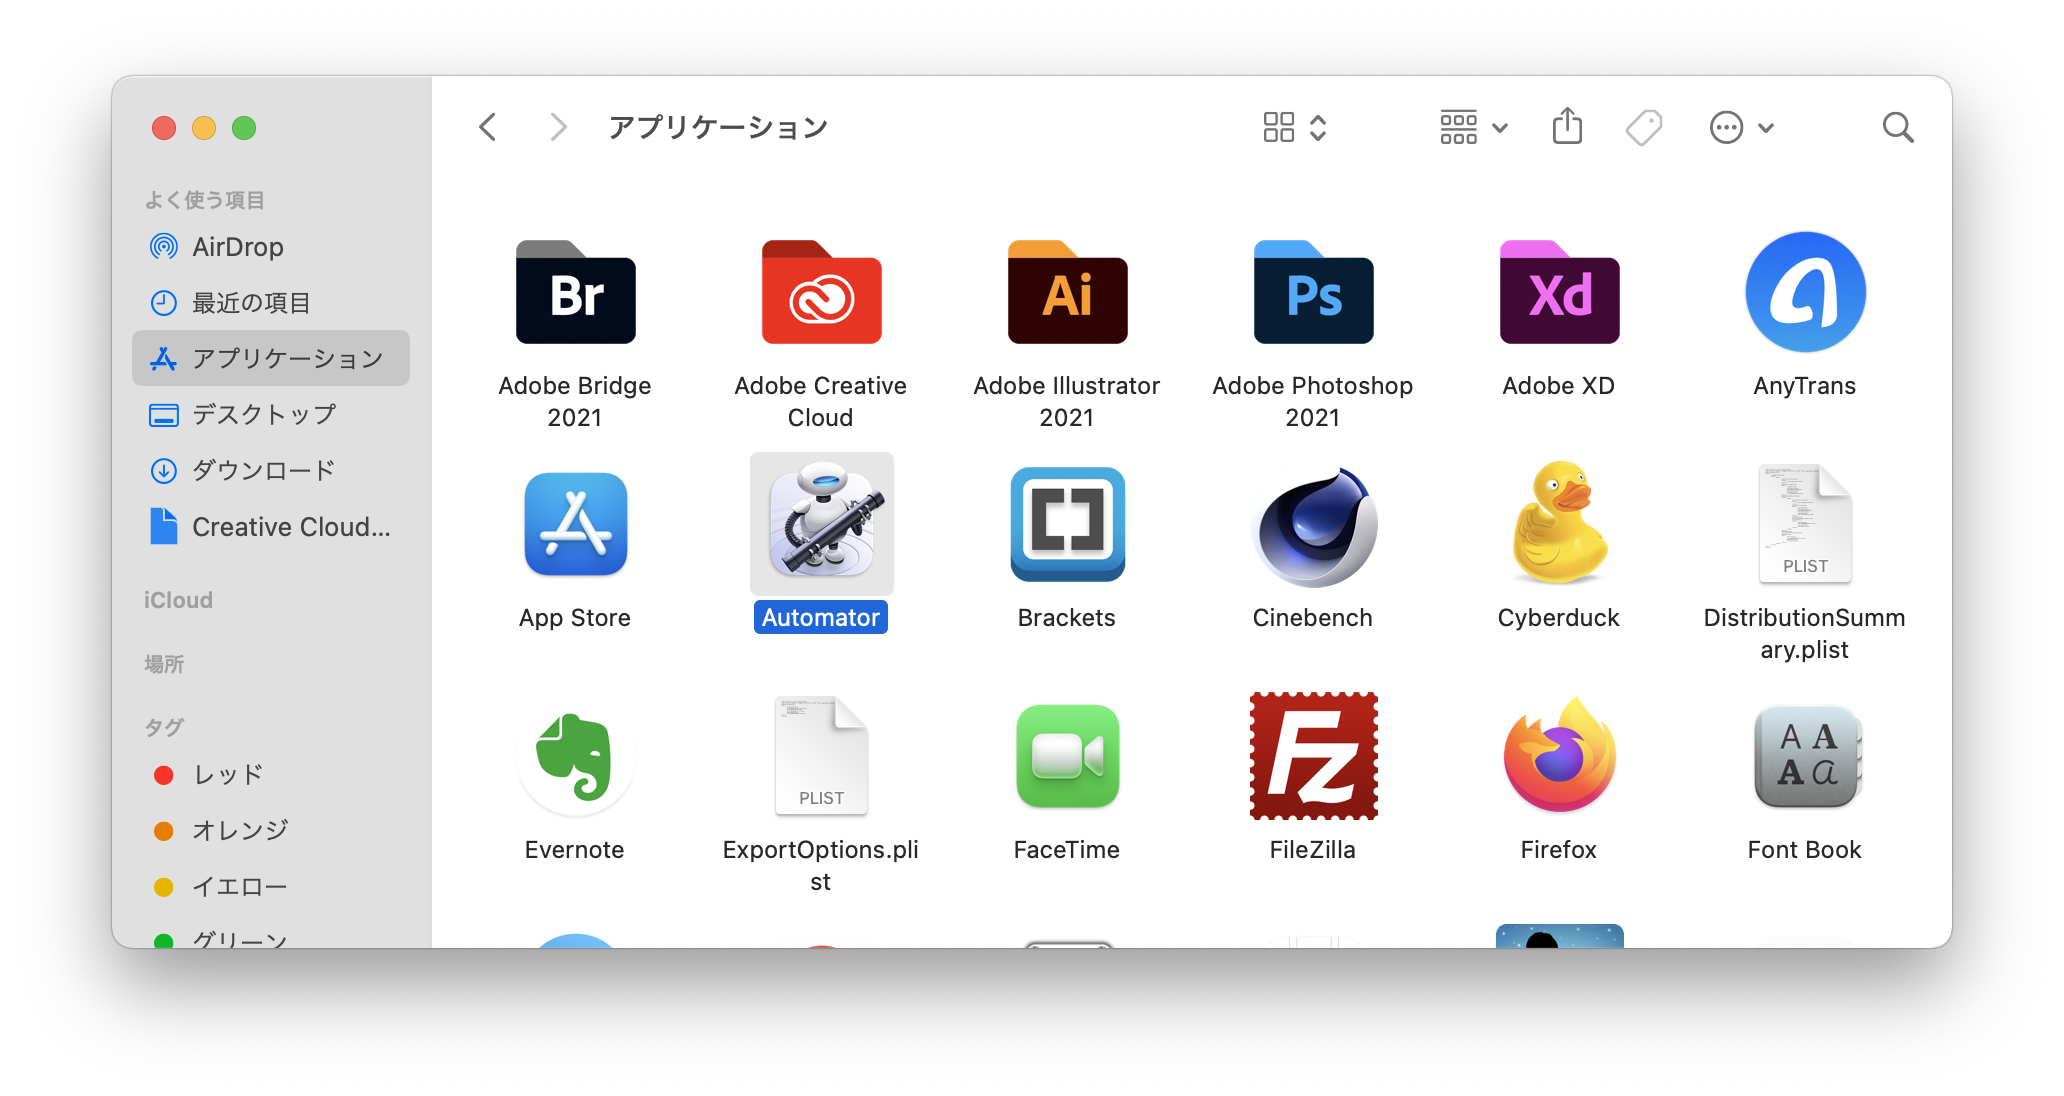The height and width of the screenshot is (1096, 2064).
Task: Click the "Adobe XD" name label
Action: click(x=1559, y=386)
